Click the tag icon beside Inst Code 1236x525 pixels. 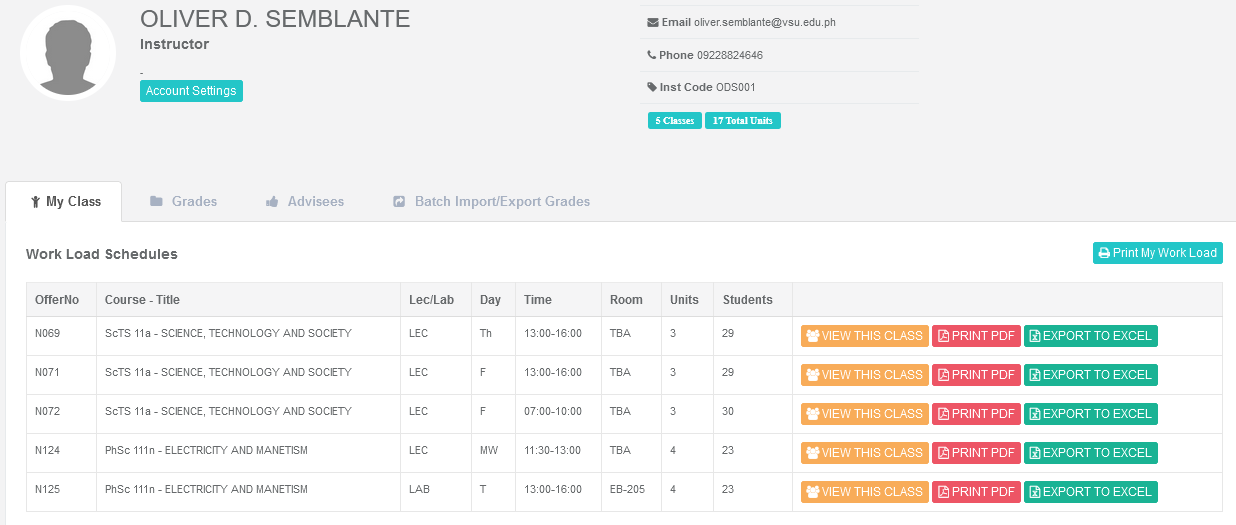click(x=652, y=87)
